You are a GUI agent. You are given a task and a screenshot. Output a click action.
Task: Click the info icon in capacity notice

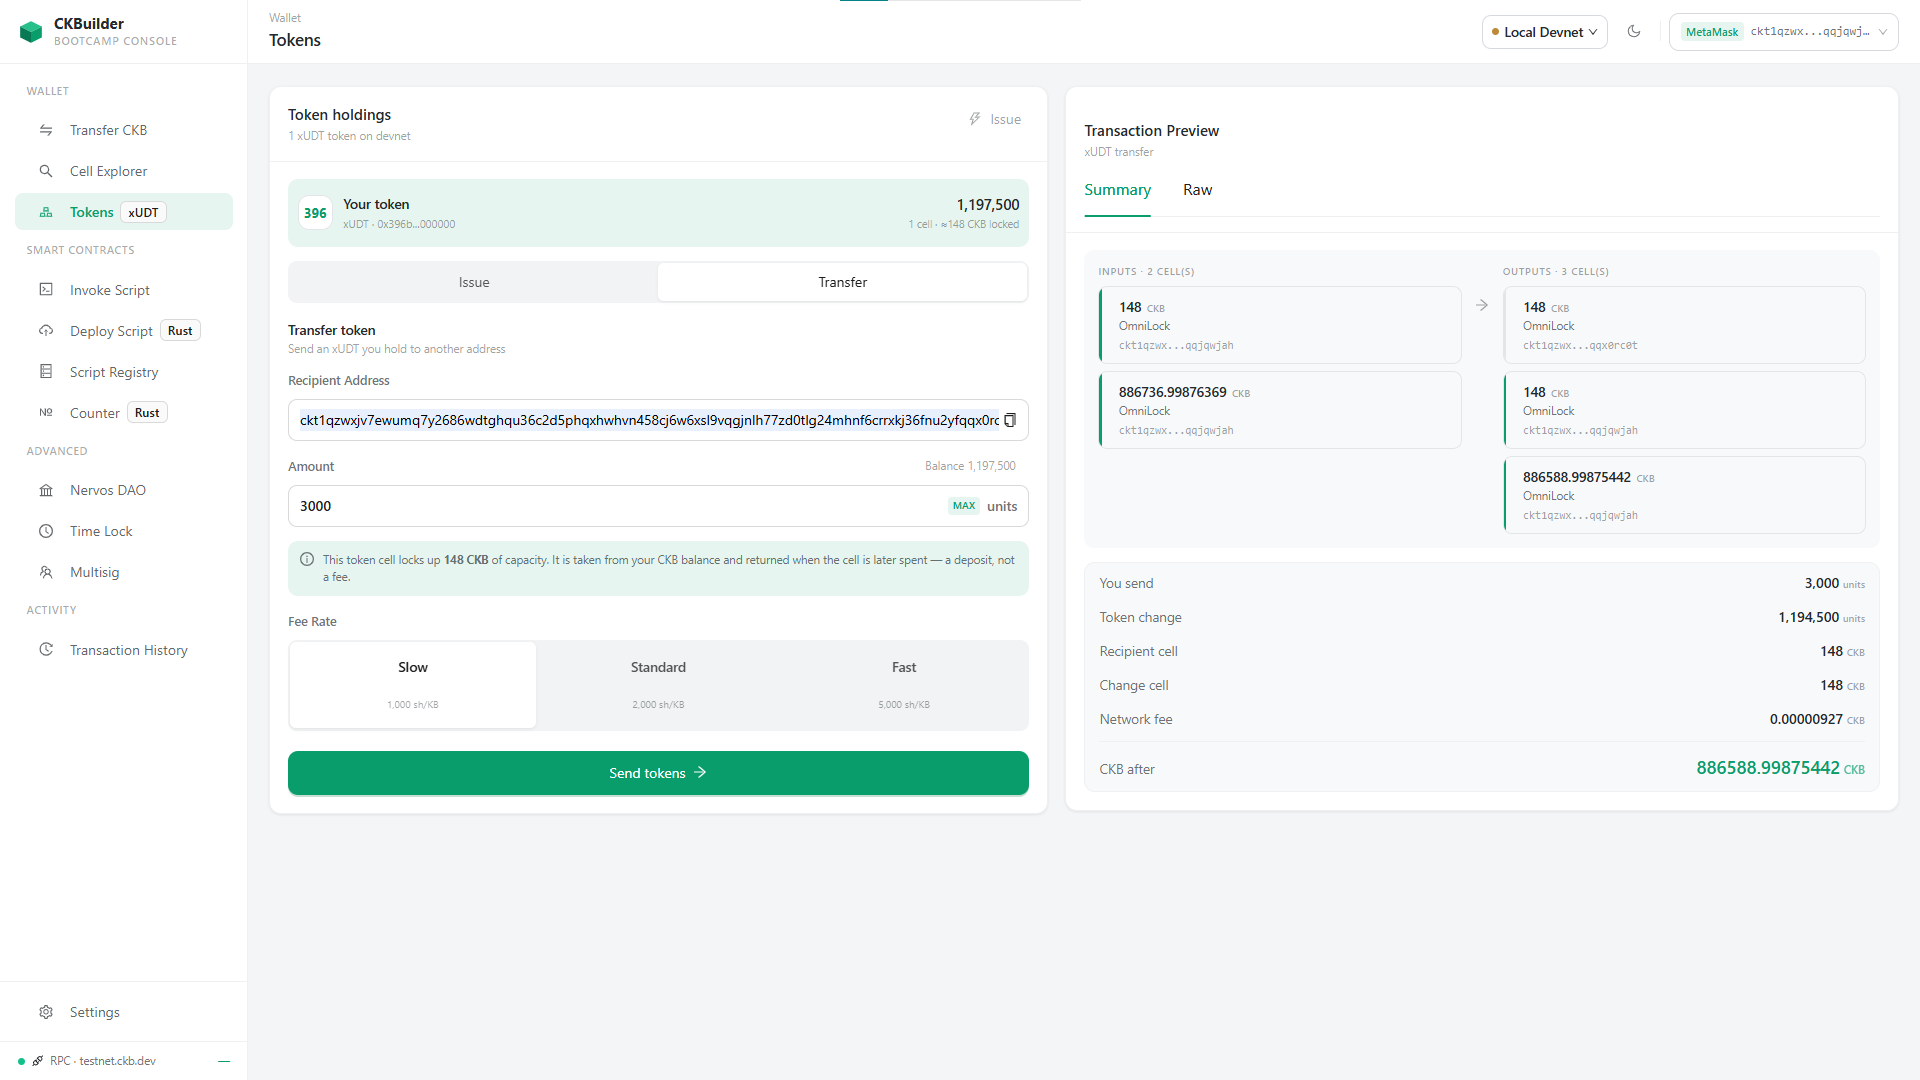307,560
